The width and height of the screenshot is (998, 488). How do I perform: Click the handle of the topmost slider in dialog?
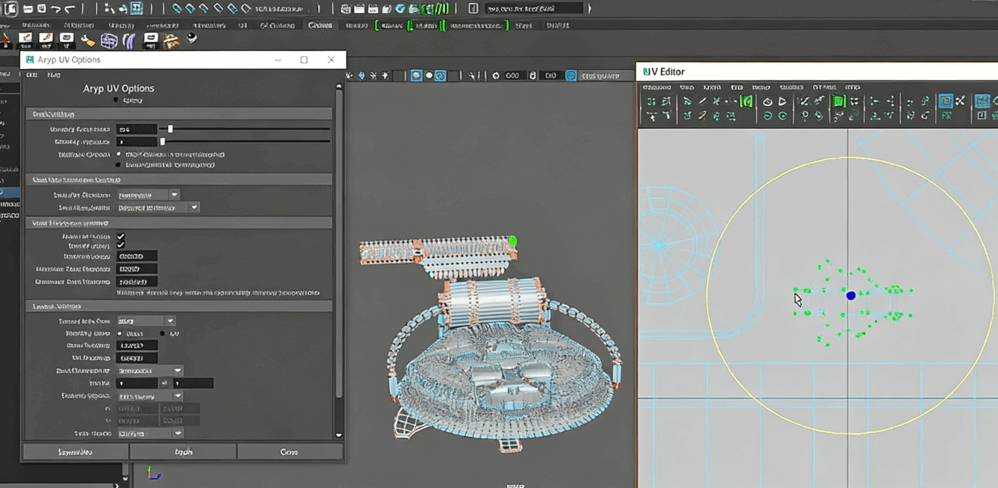(171, 129)
